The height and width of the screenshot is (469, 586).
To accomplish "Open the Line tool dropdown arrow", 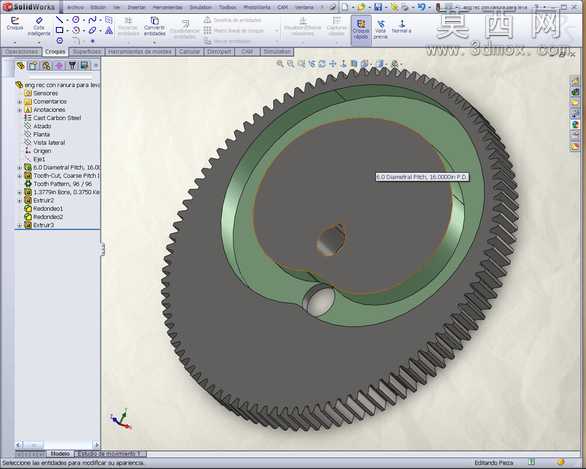I will point(67,20).
